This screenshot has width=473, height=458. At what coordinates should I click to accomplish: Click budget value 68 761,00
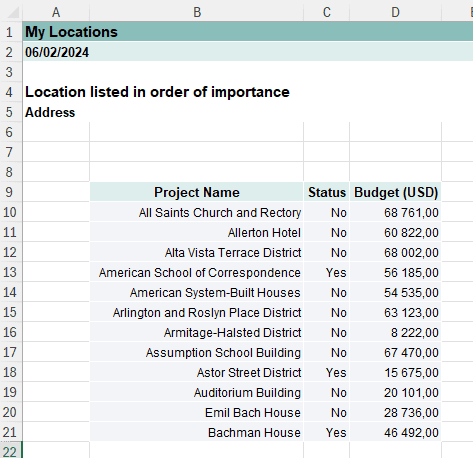pos(395,212)
